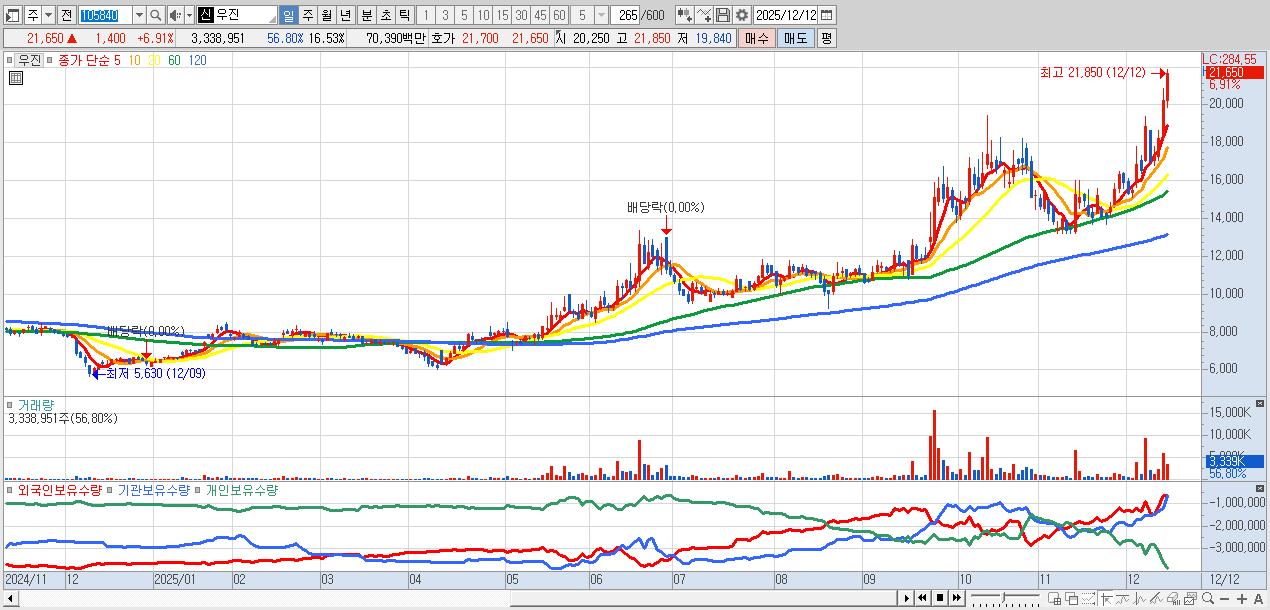The image size is (1270, 610).
Task: Click the 전 button beside stock code
Action: pyautogui.click(x=66, y=15)
